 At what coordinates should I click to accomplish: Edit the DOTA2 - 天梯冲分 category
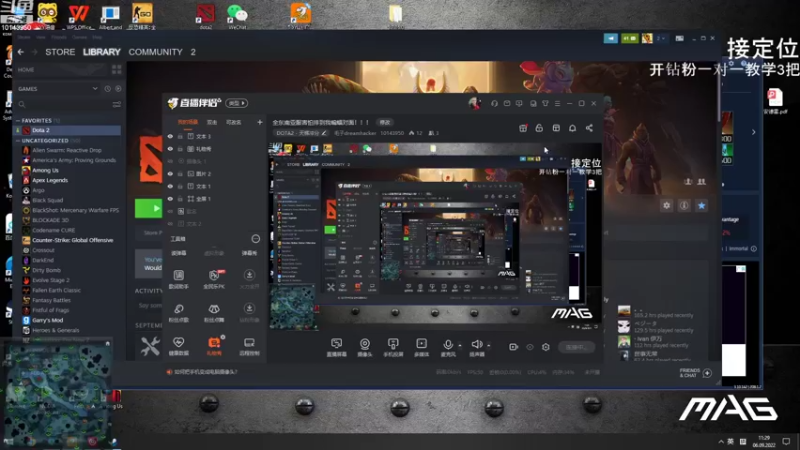click(x=301, y=133)
